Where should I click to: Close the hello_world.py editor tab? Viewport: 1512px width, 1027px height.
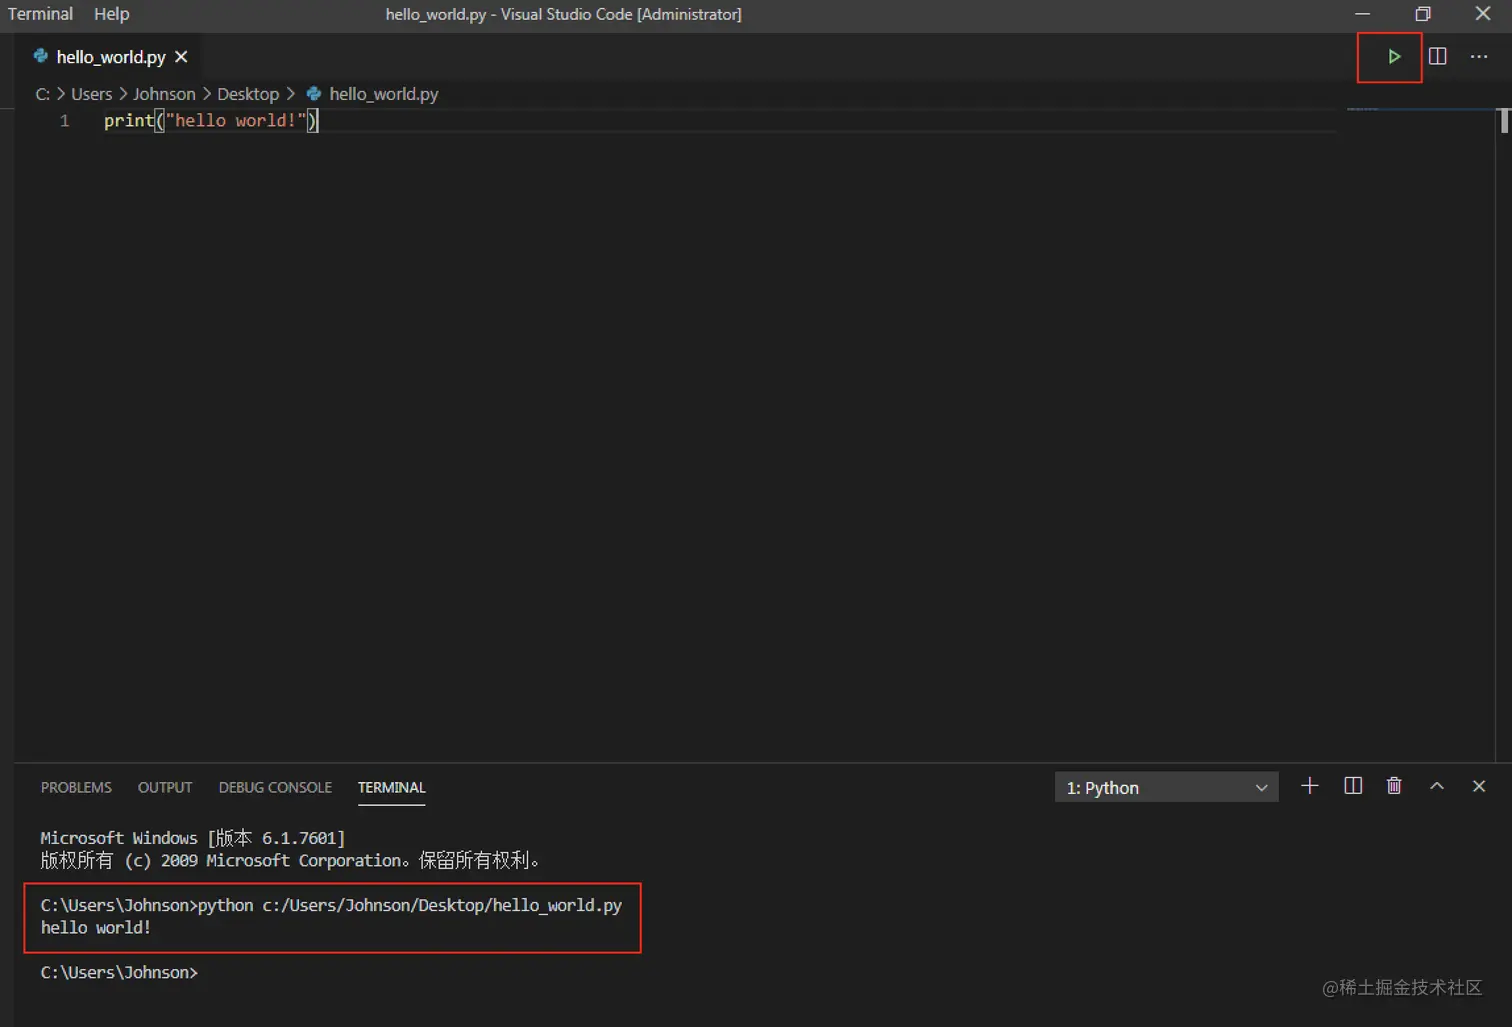(x=181, y=57)
